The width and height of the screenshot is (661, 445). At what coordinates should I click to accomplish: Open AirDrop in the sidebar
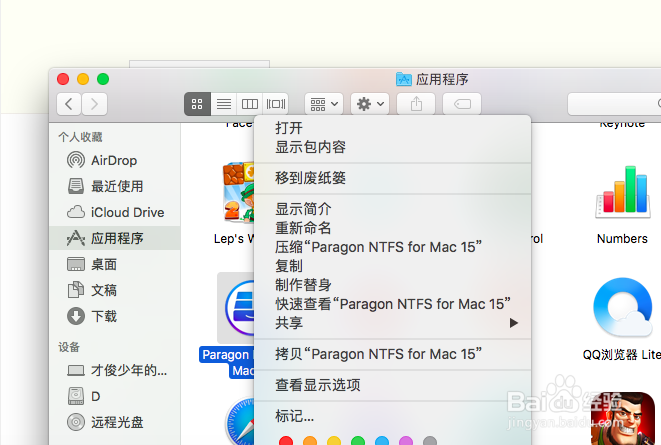click(115, 161)
